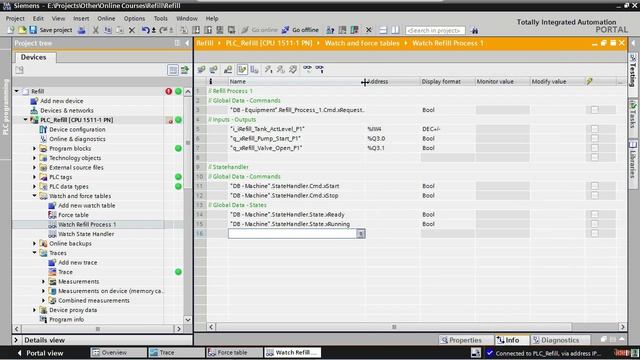Tick modify checkbox for q_xRefill_Valve_Open_P1 row
The image size is (640, 360).
[595, 148]
